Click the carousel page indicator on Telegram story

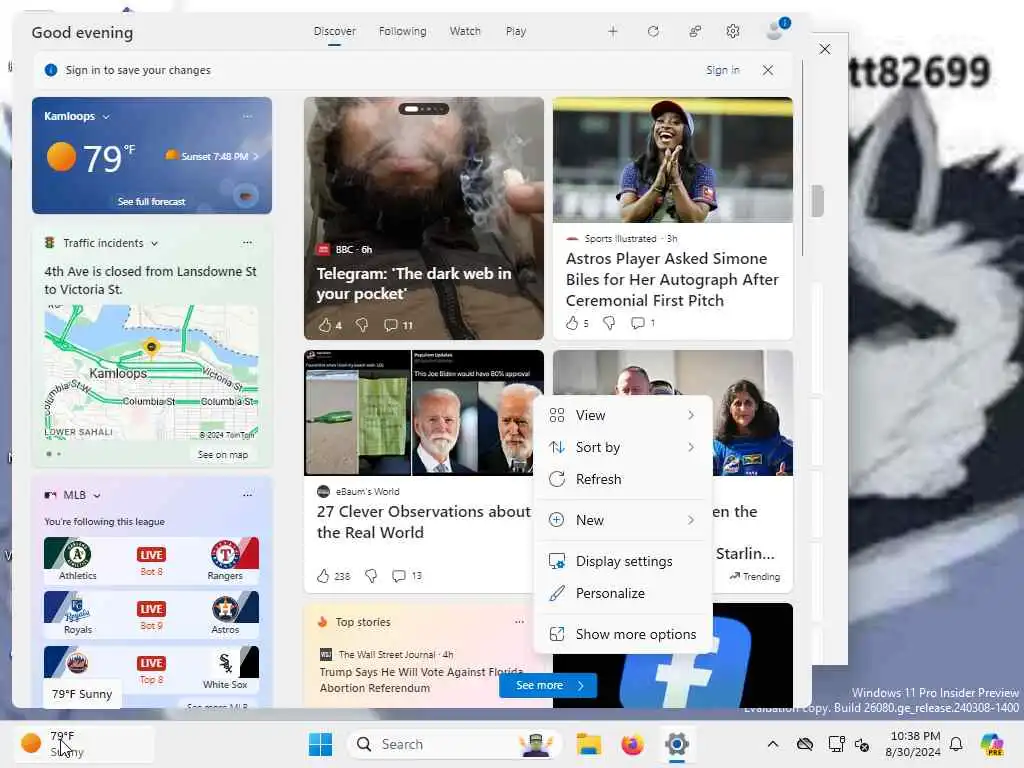pos(424,109)
